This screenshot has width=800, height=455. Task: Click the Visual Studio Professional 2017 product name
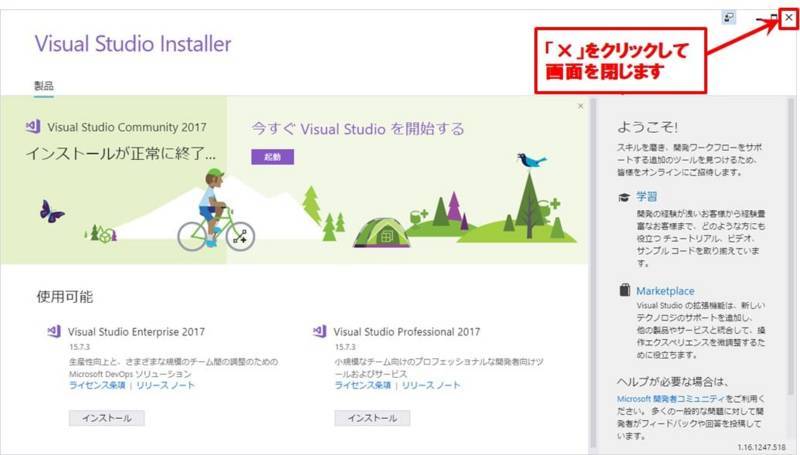point(407,332)
